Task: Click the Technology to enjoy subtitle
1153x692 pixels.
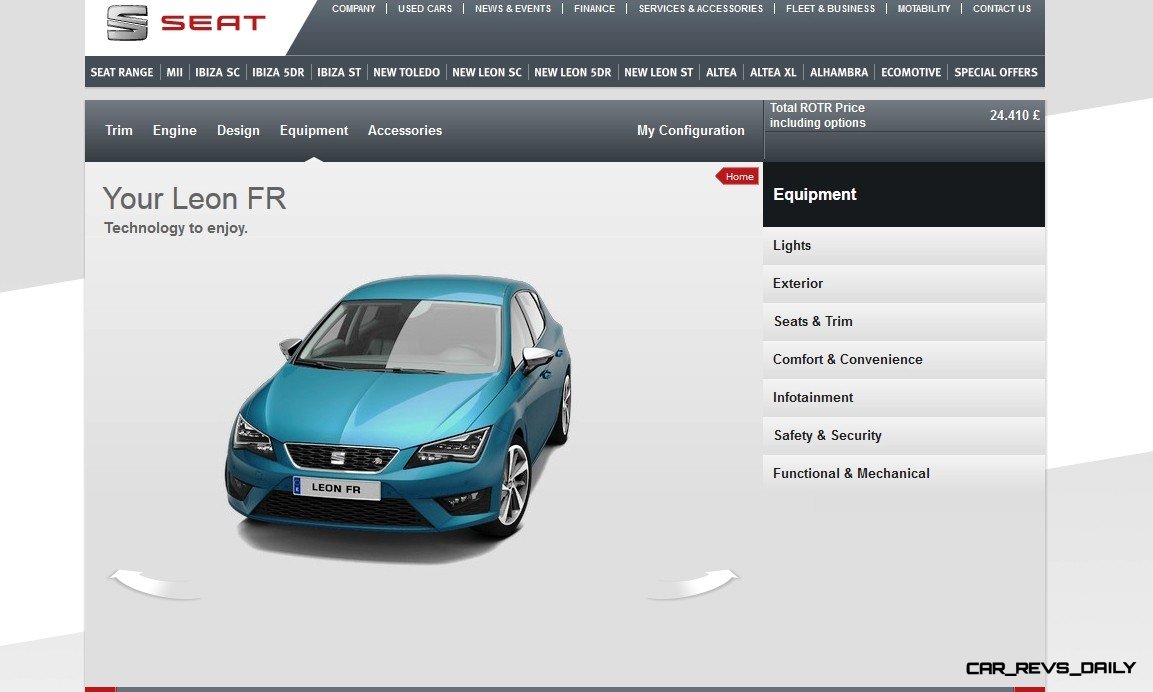Action: (176, 228)
